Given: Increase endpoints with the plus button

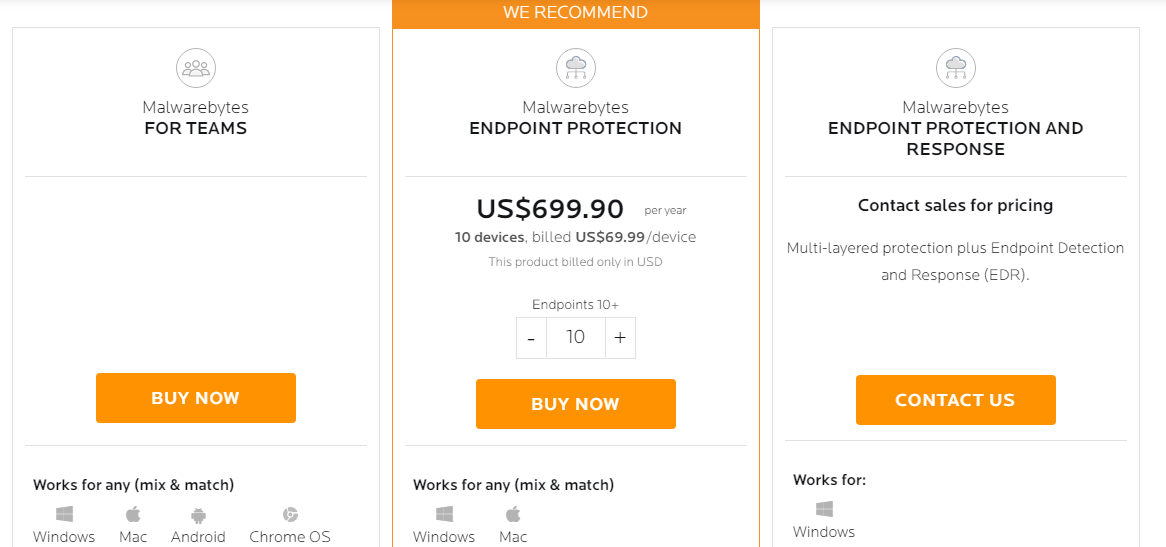Looking at the screenshot, I should tap(620, 338).
